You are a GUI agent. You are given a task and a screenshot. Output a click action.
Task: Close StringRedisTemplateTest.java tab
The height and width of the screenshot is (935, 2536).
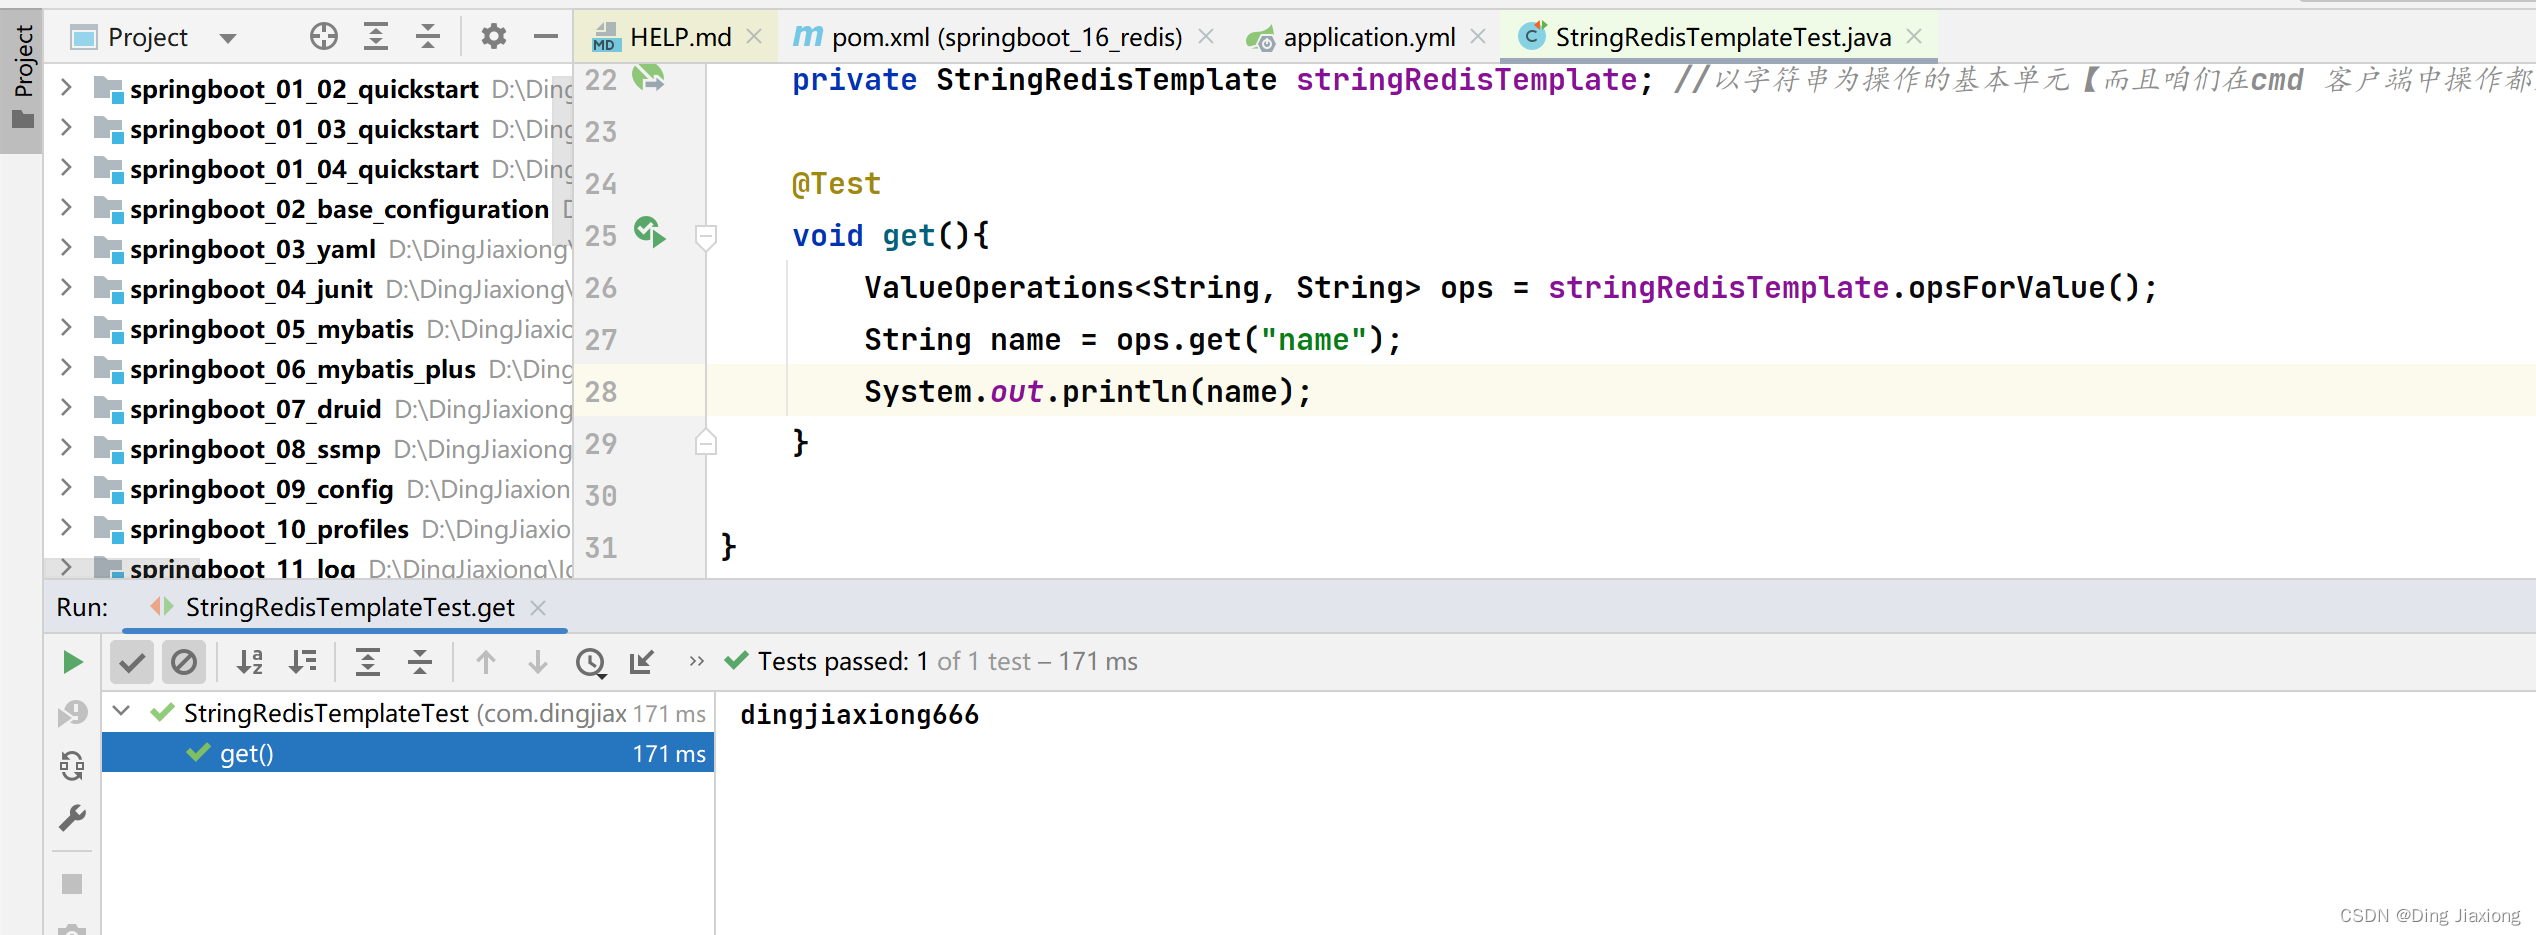(1914, 37)
